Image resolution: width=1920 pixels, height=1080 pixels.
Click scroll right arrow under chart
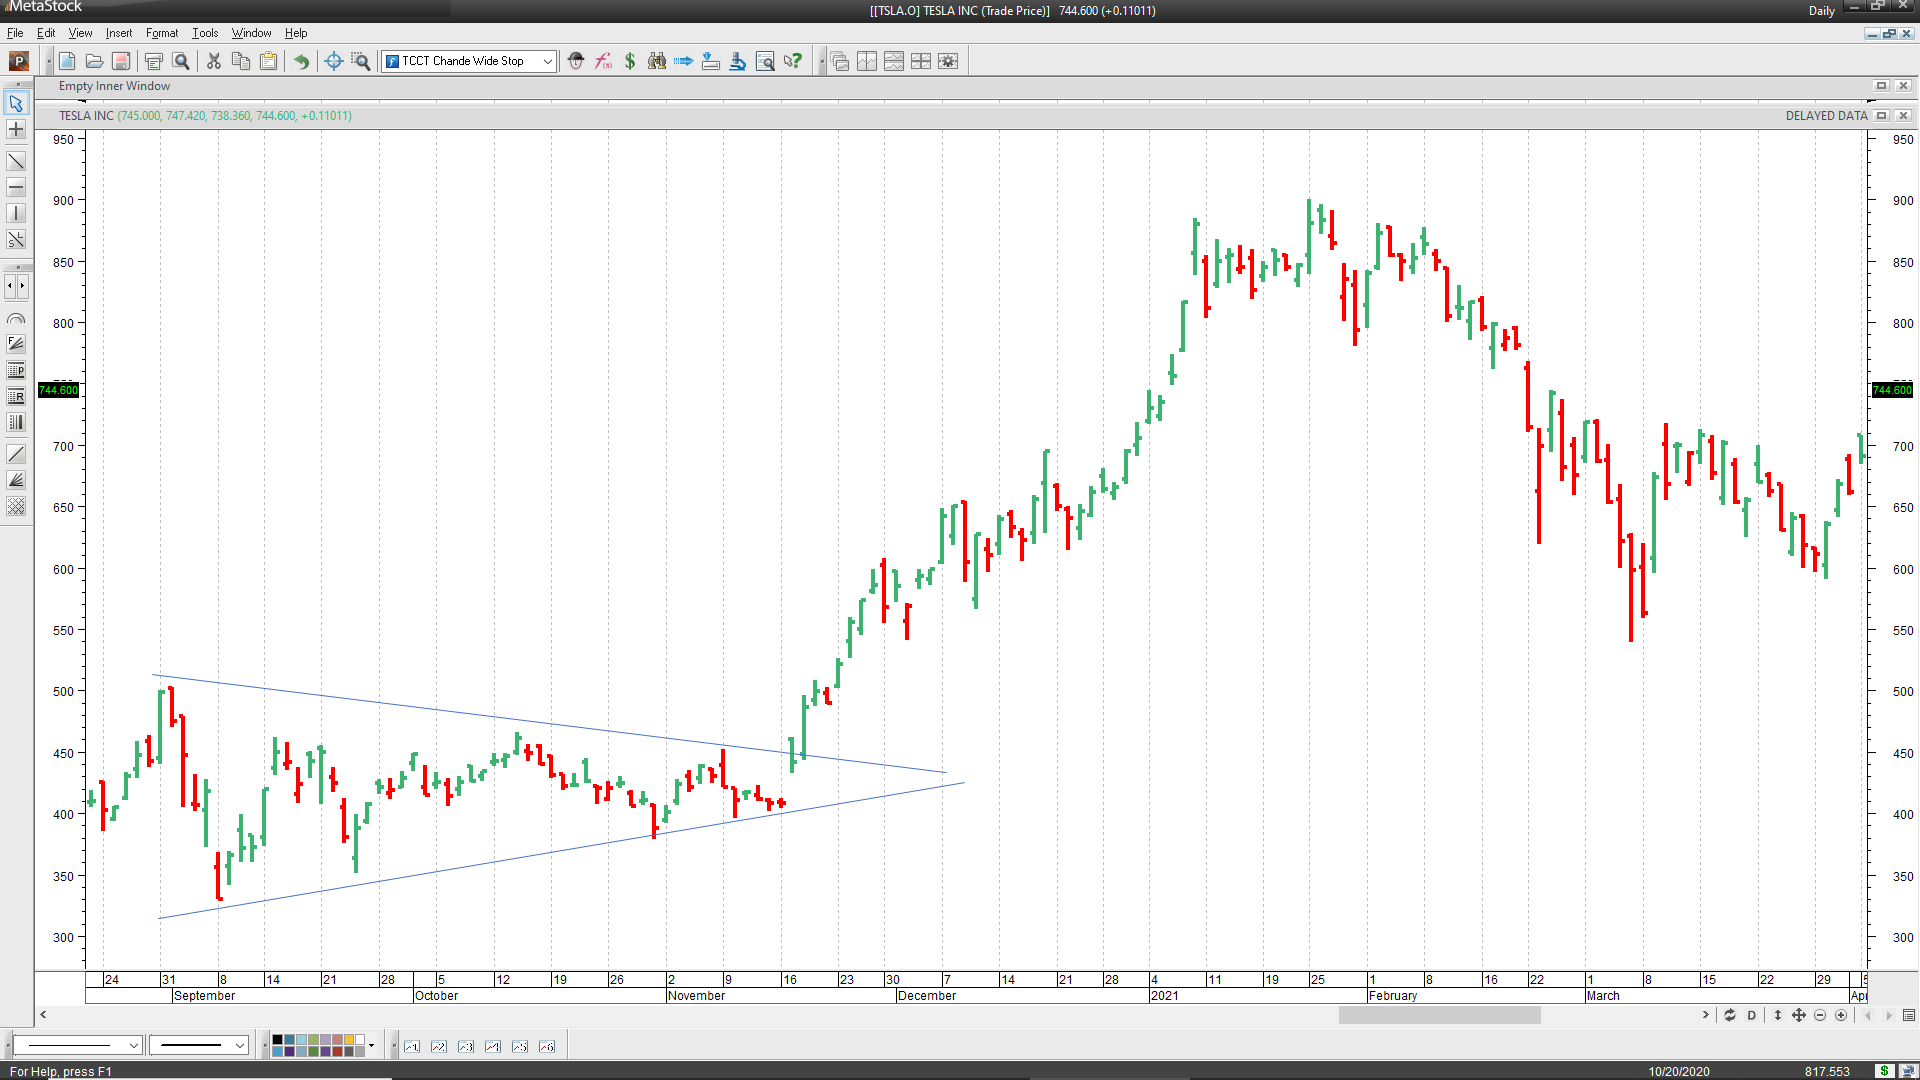coord(1706,1015)
